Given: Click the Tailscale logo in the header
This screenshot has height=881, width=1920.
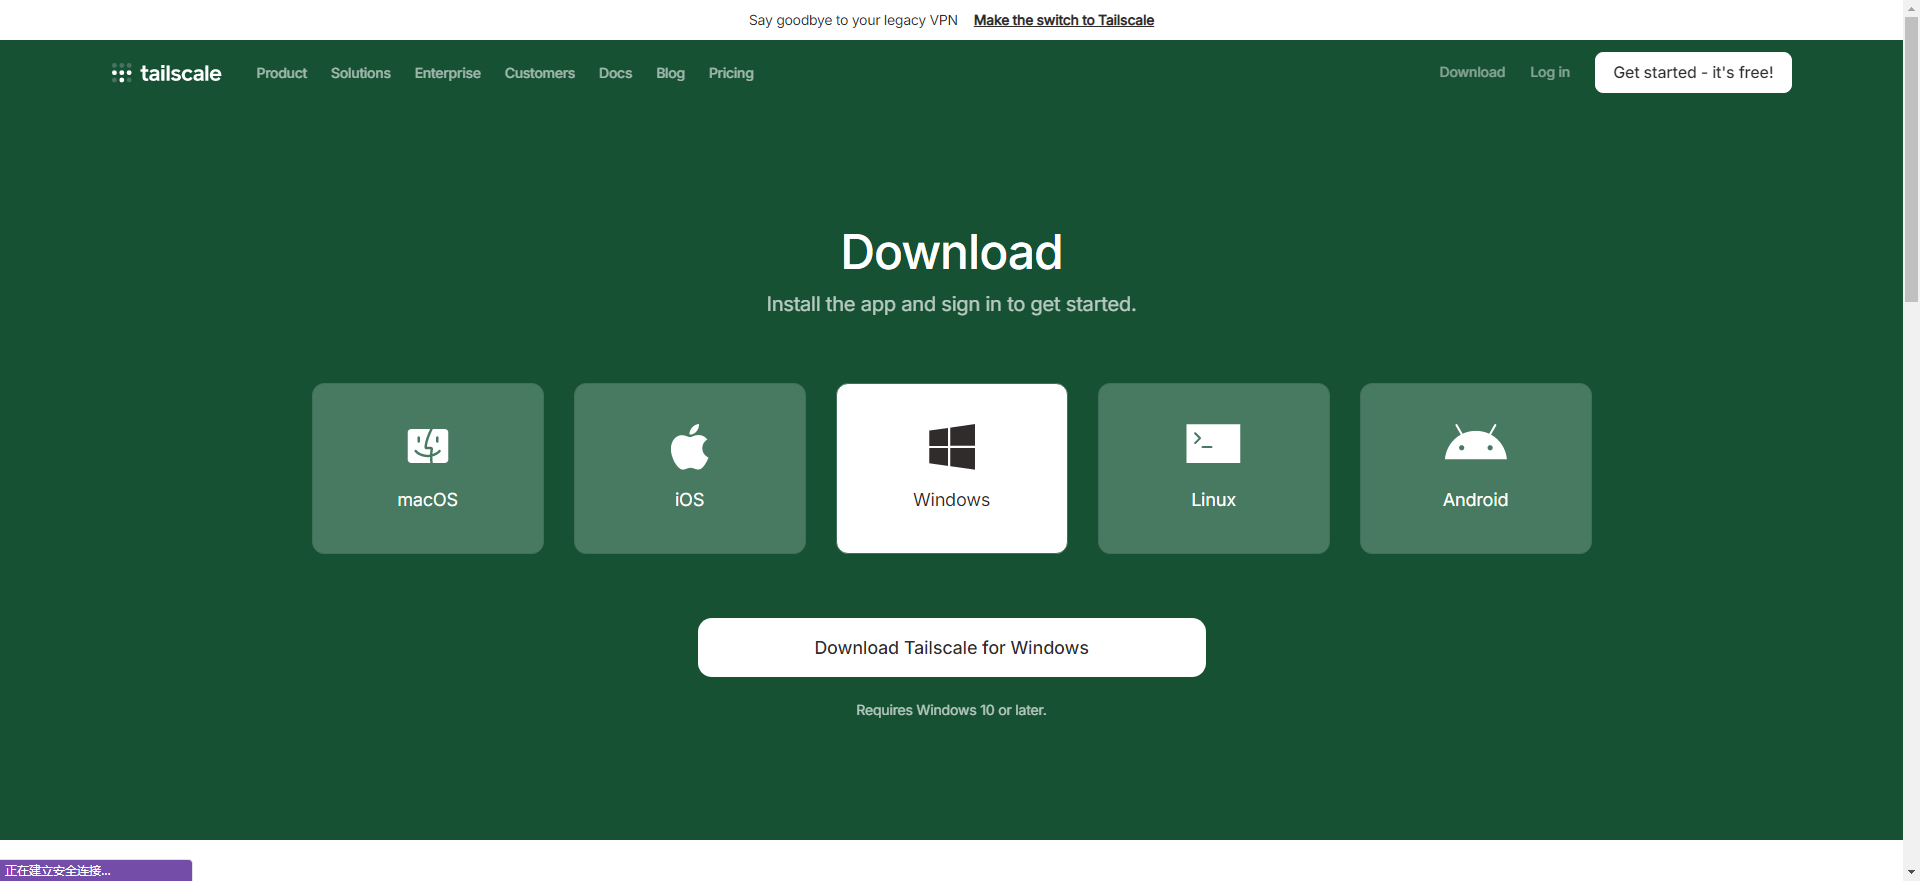Looking at the screenshot, I should point(166,73).
